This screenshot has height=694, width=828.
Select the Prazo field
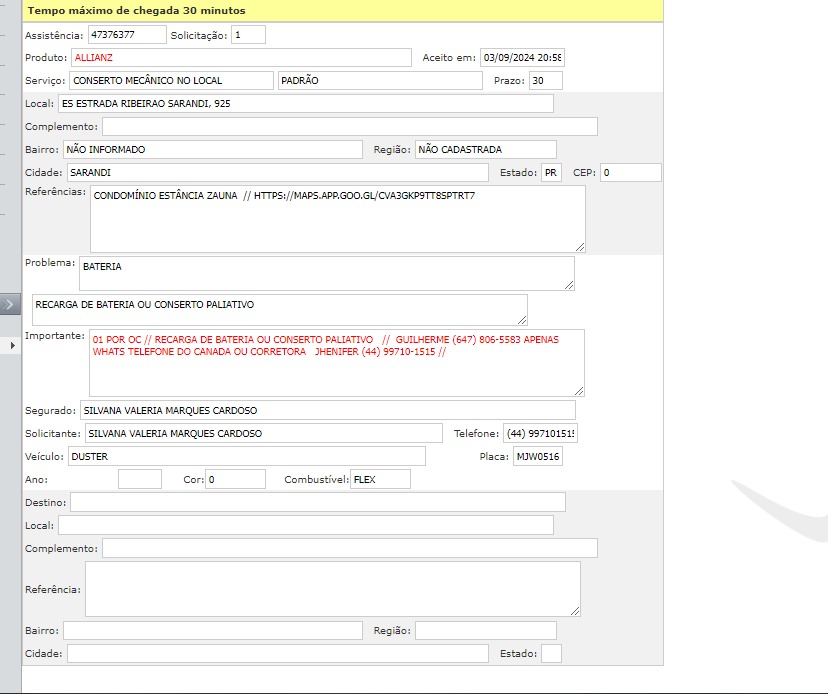[x=545, y=80]
